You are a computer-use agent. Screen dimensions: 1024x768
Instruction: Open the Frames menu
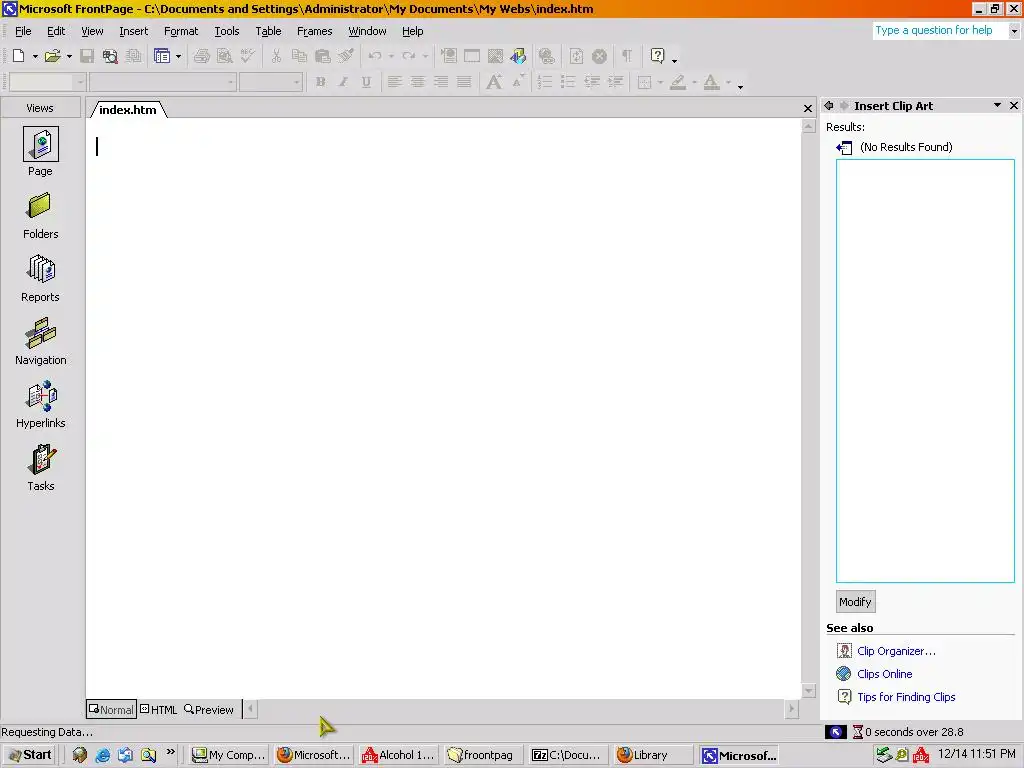click(314, 31)
